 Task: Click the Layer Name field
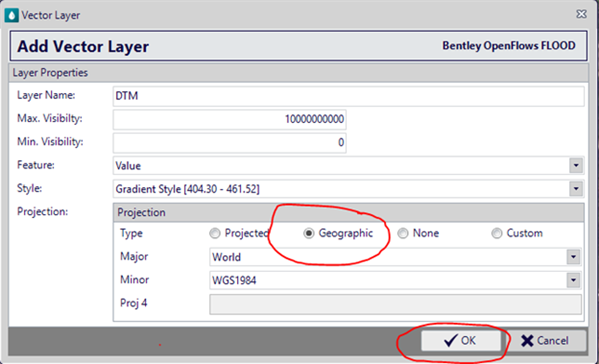tap(348, 96)
